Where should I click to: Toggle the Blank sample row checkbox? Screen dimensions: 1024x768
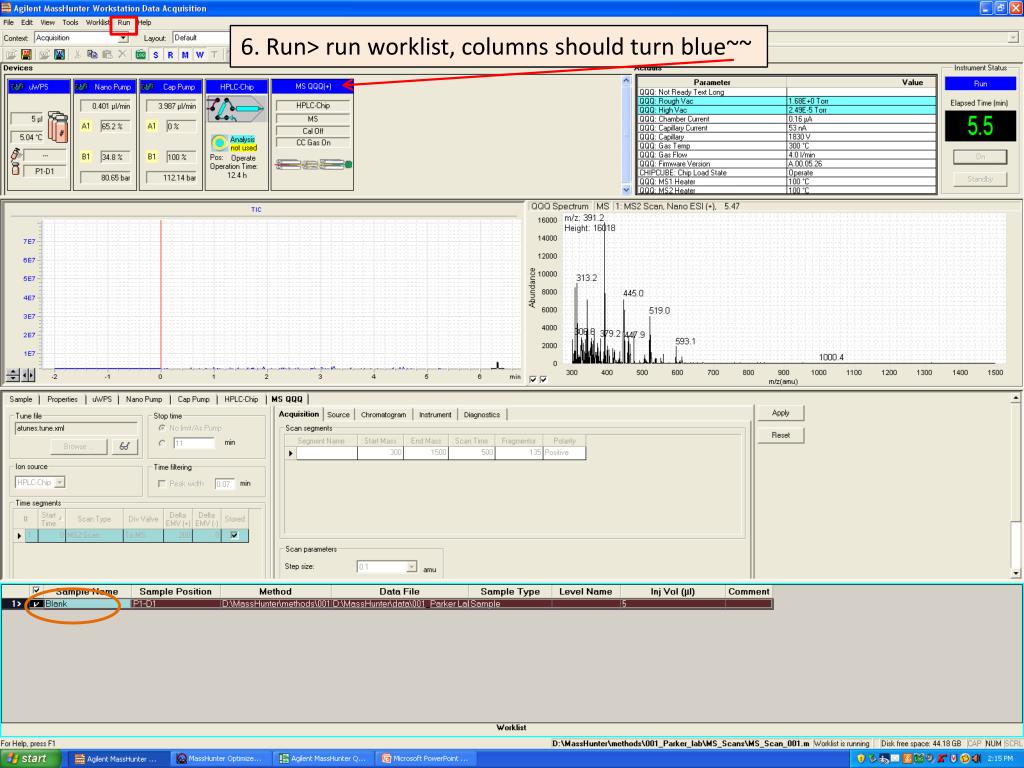(x=37, y=604)
